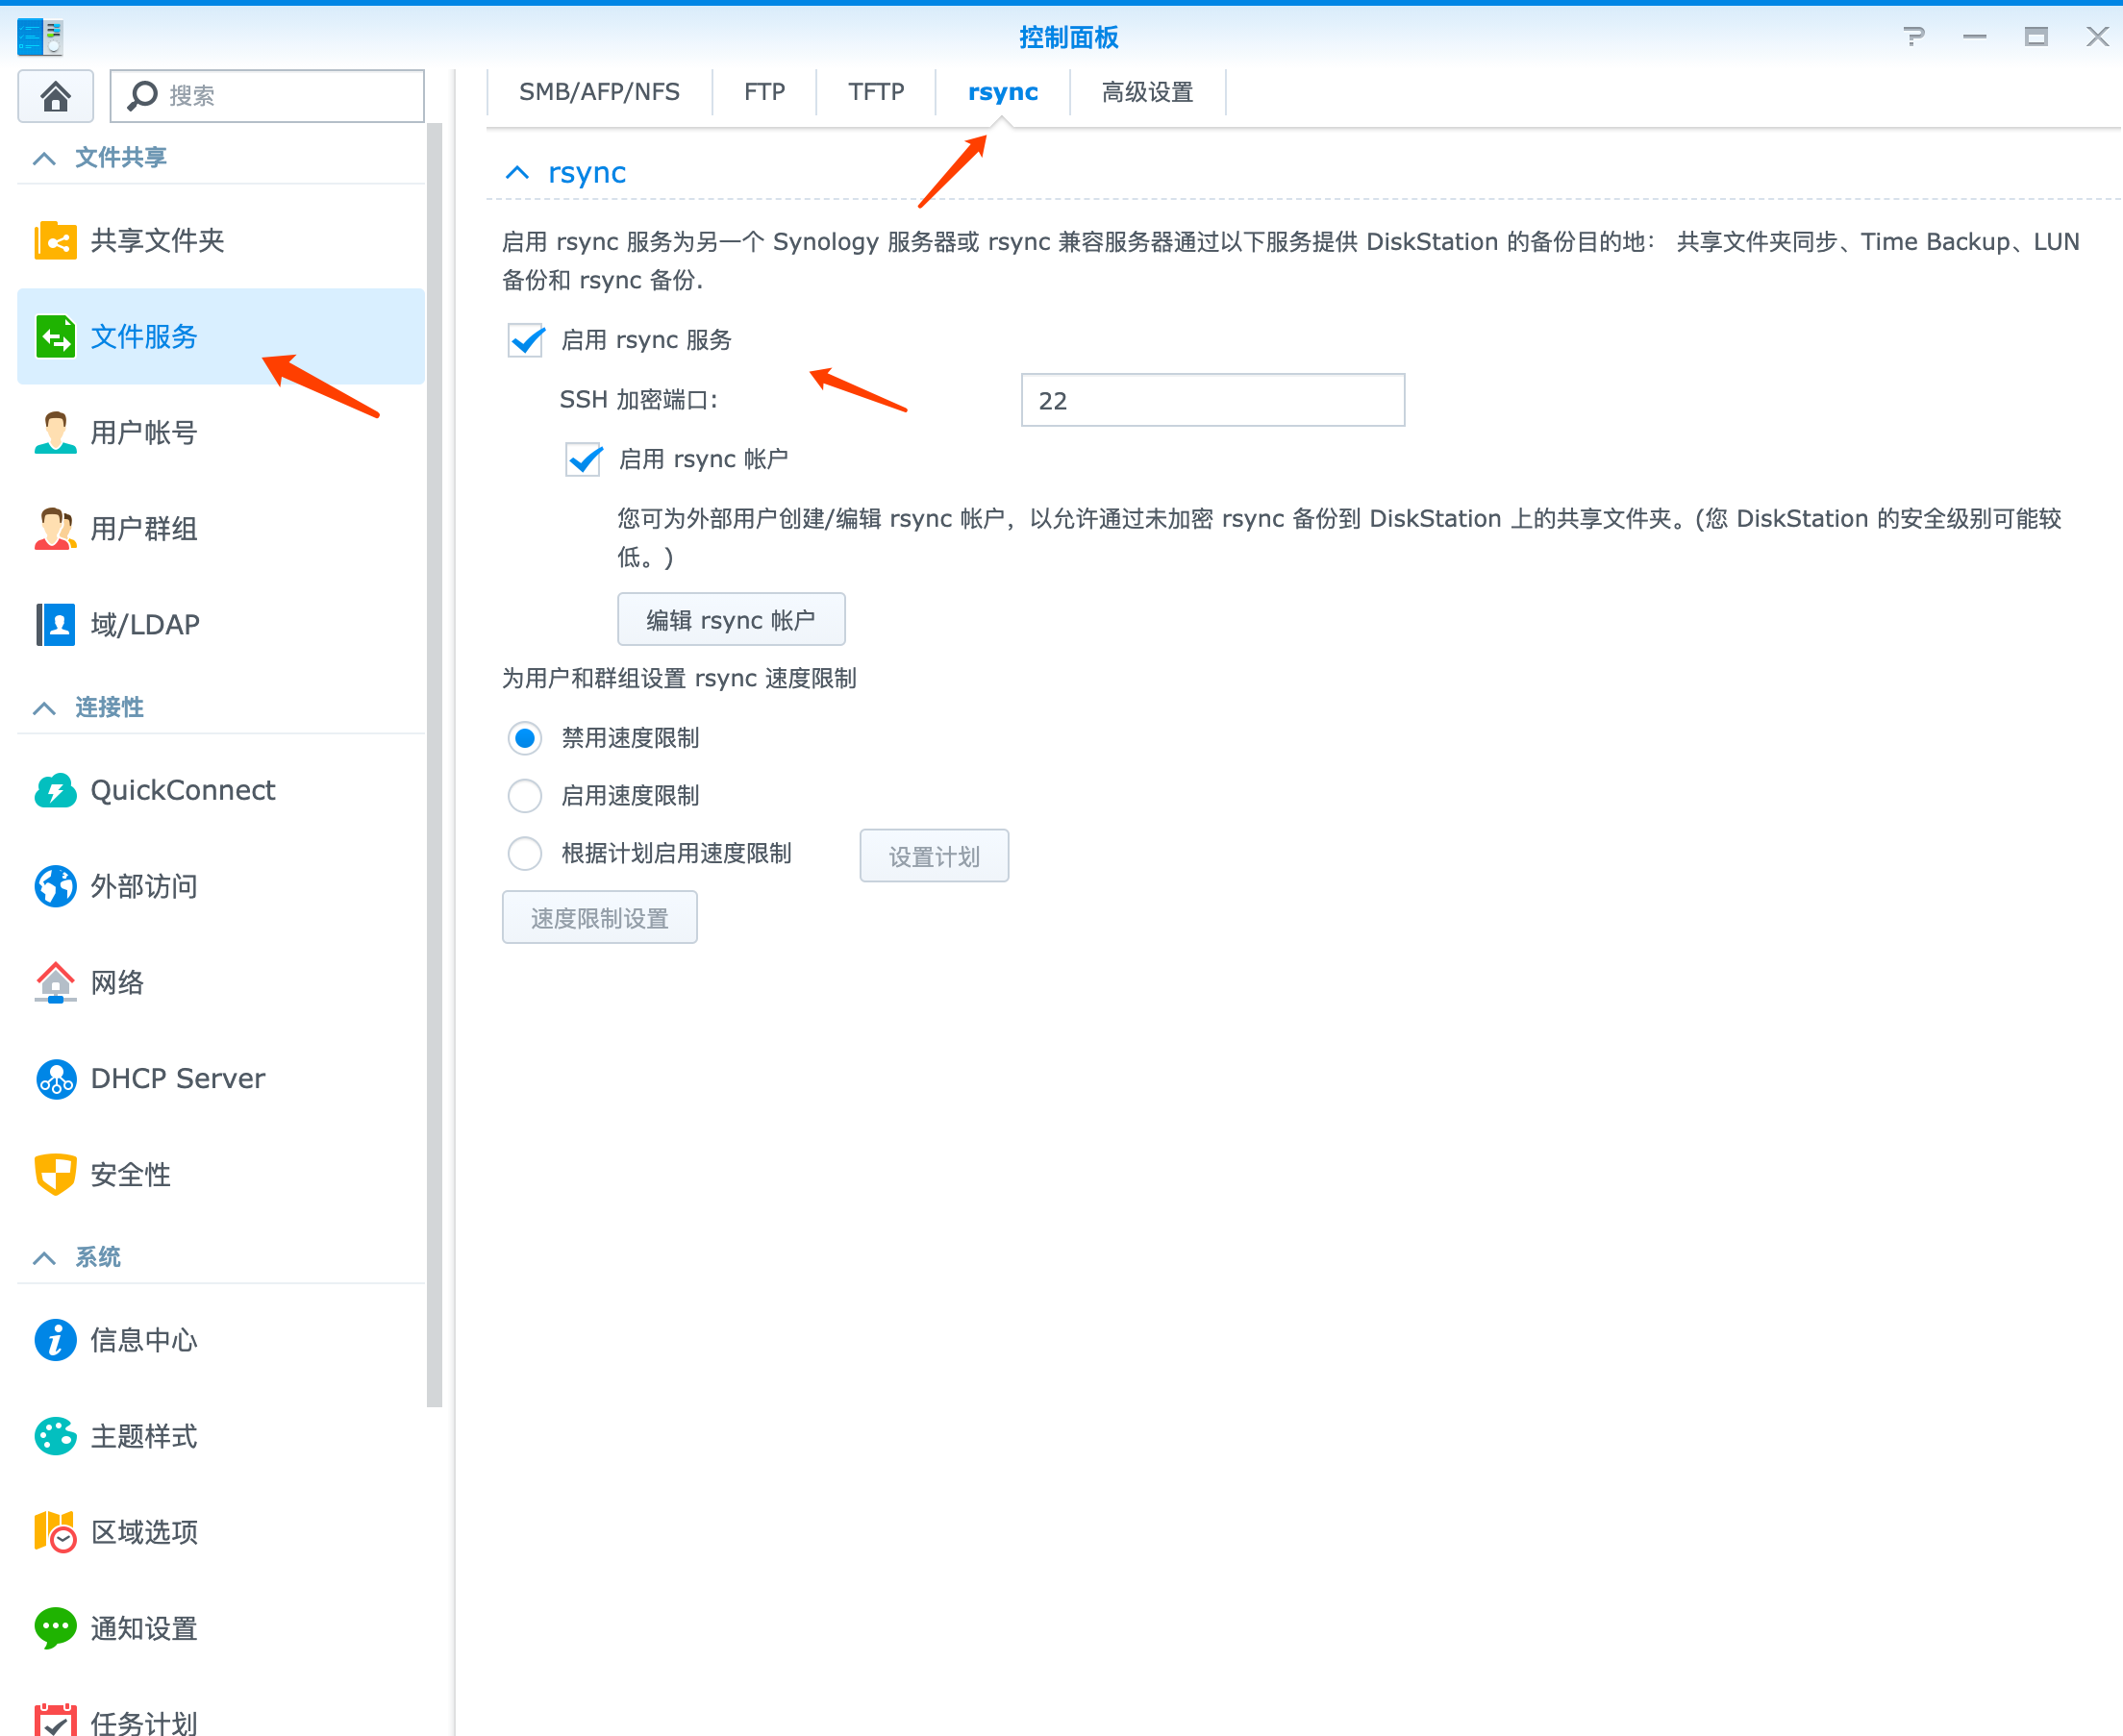Image resolution: width=2123 pixels, height=1736 pixels.
Task: Open the 高级设置 tab
Action: pyautogui.click(x=1147, y=91)
